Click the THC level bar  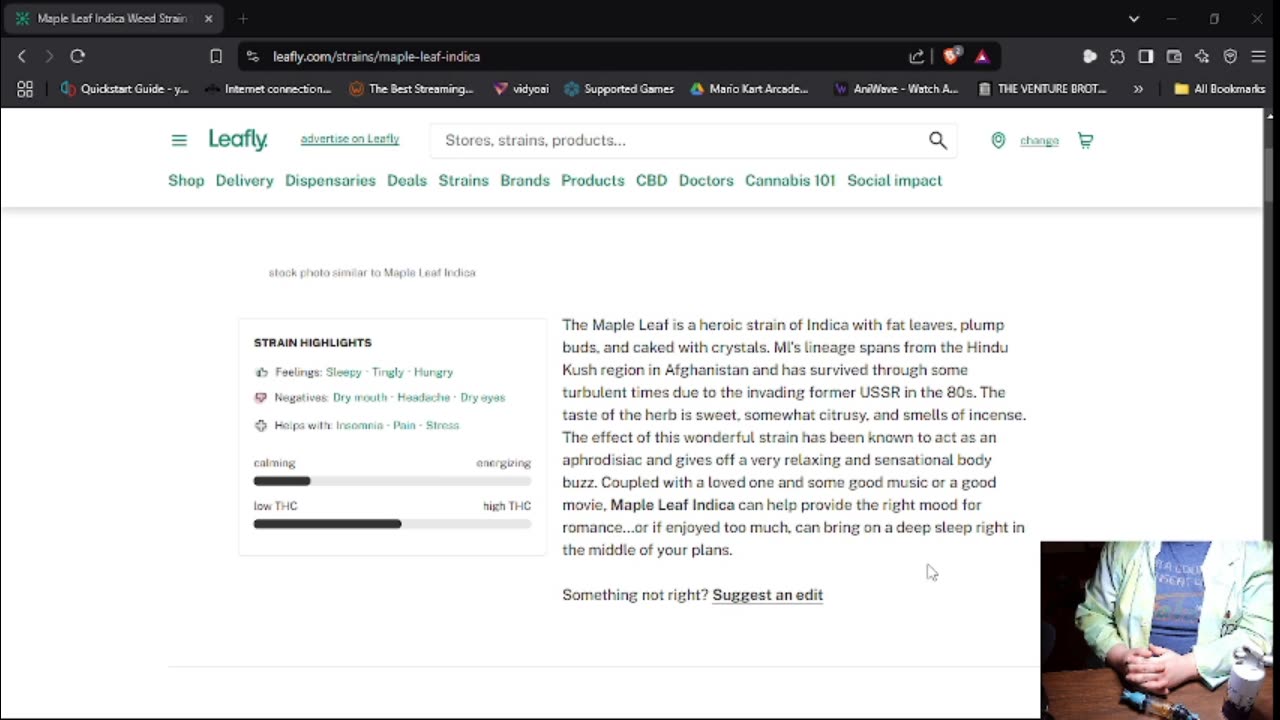pos(392,524)
